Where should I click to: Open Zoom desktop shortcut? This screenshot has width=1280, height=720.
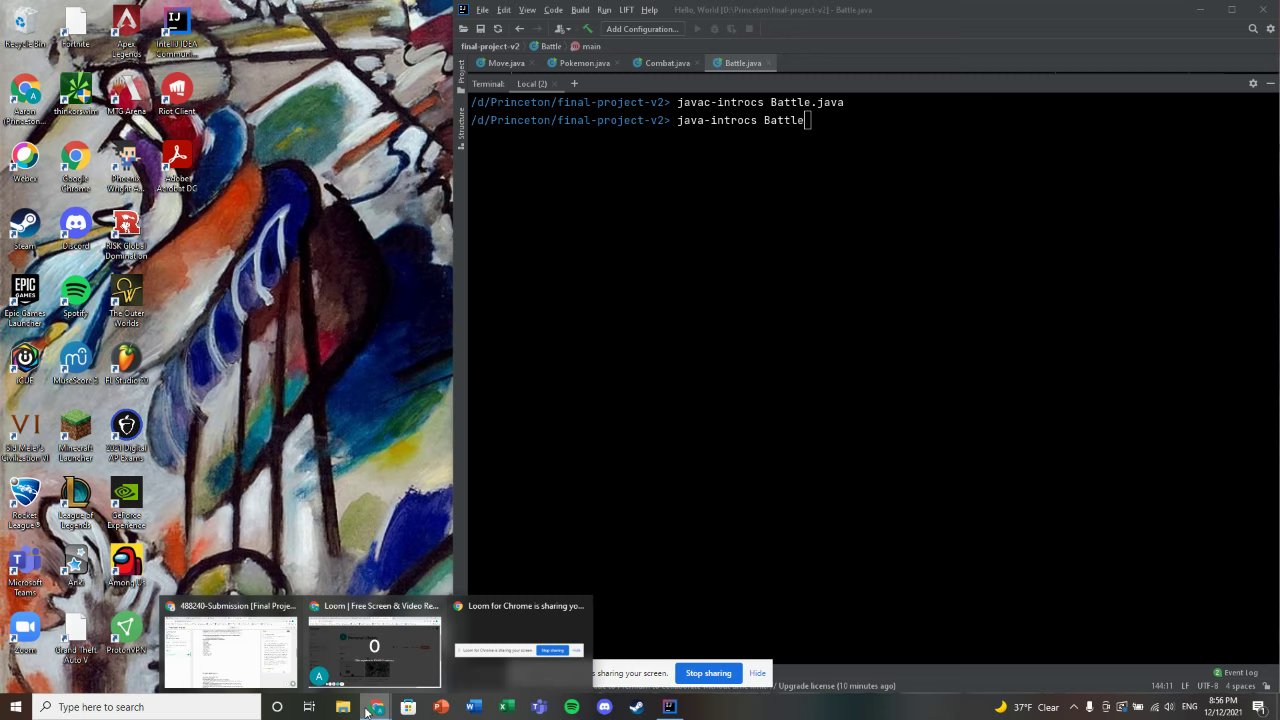[25, 633]
